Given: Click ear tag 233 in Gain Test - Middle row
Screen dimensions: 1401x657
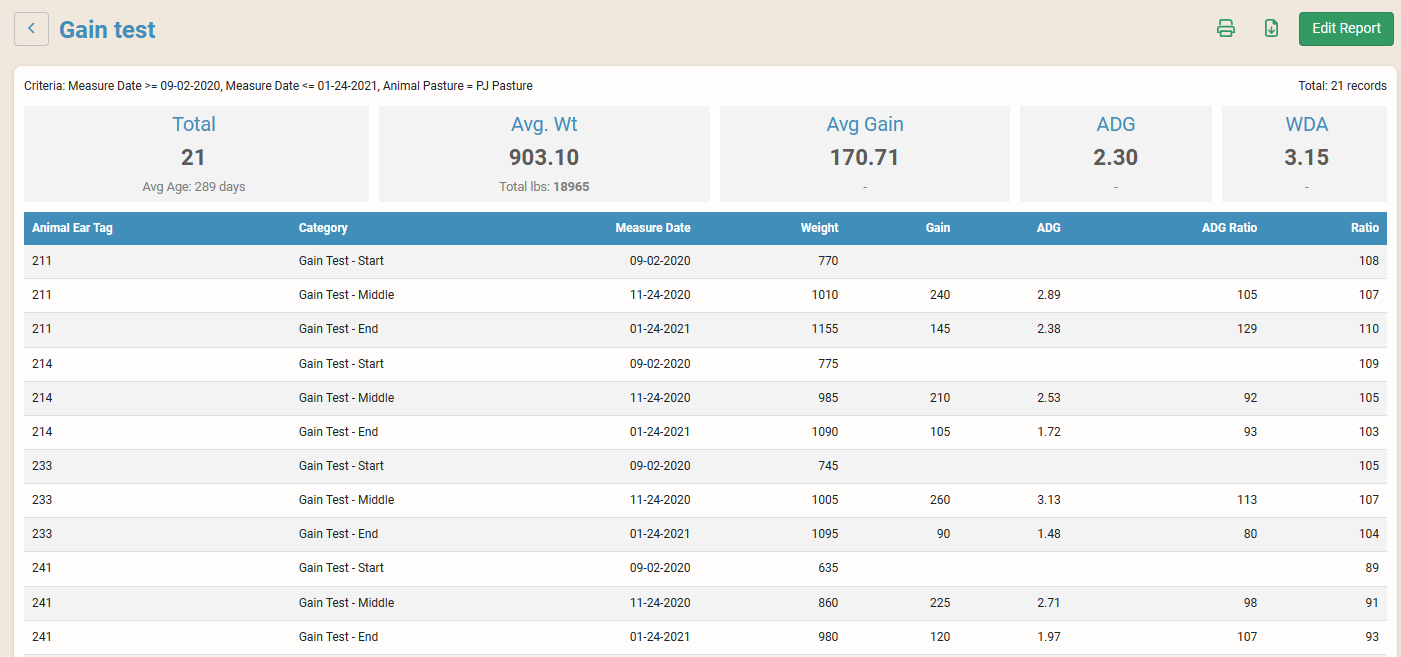Looking at the screenshot, I should (41, 500).
